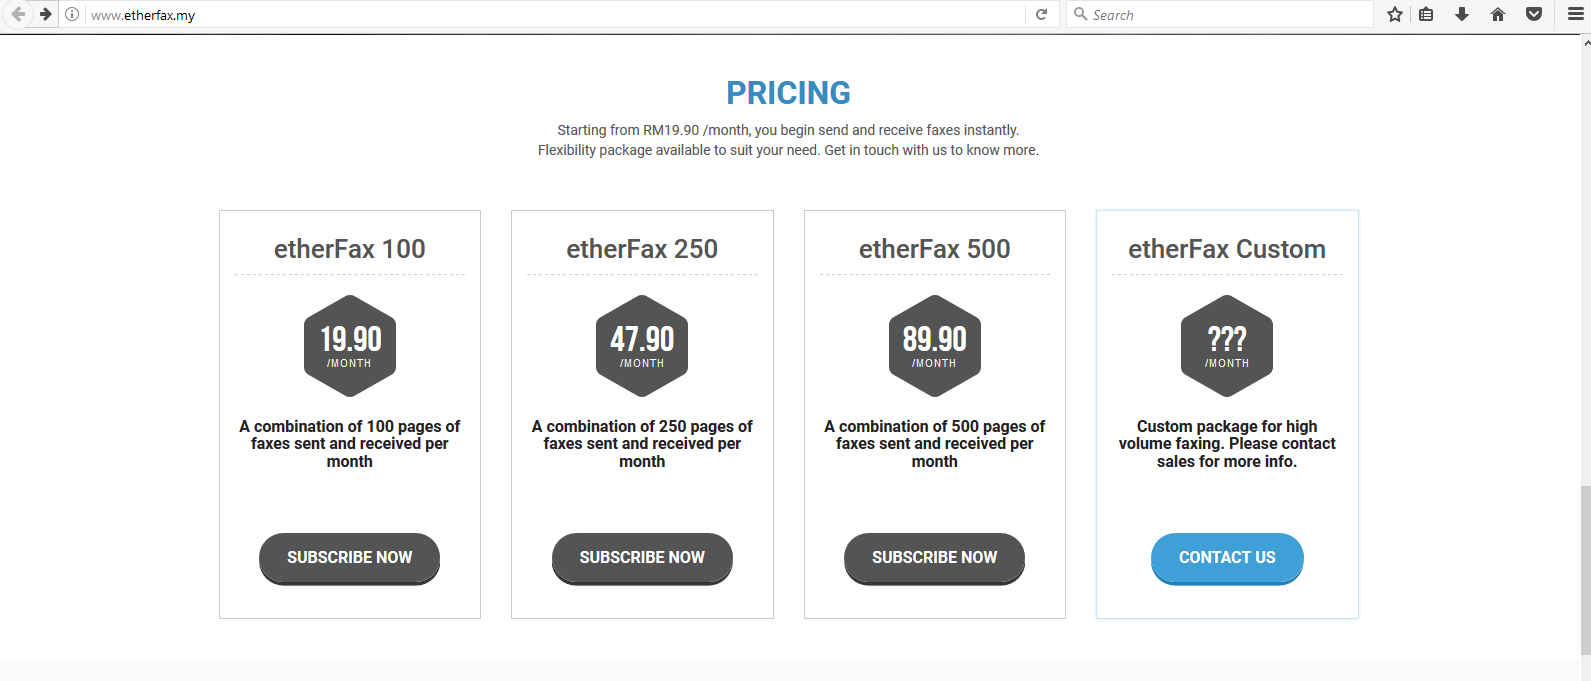Save page to Pocket
This screenshot has height=681, width=1591.
coord(1534,14)
